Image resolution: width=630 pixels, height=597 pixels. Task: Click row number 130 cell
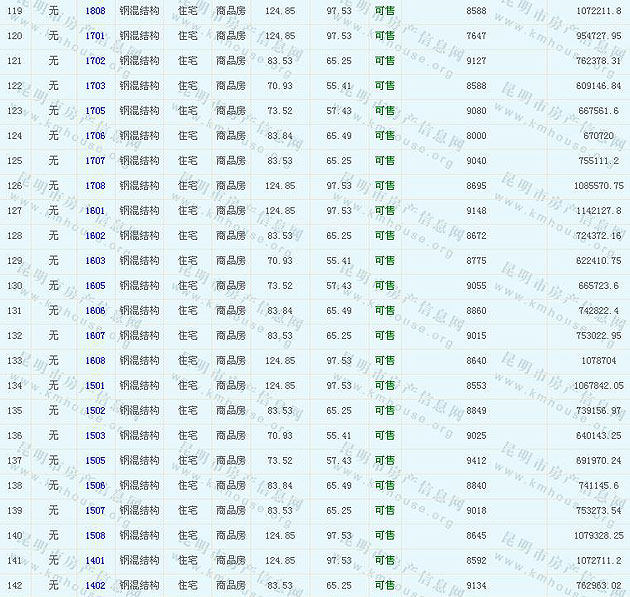pos(14,285)
